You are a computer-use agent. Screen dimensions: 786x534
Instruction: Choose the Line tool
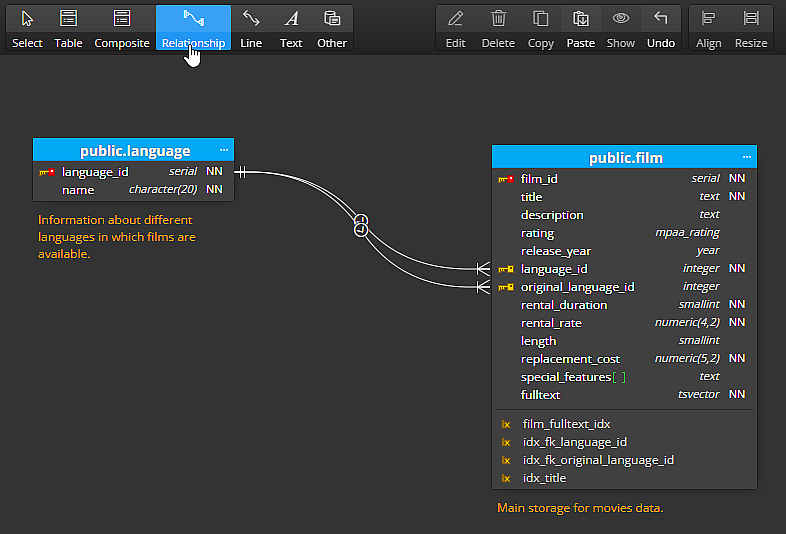[251, 28]
